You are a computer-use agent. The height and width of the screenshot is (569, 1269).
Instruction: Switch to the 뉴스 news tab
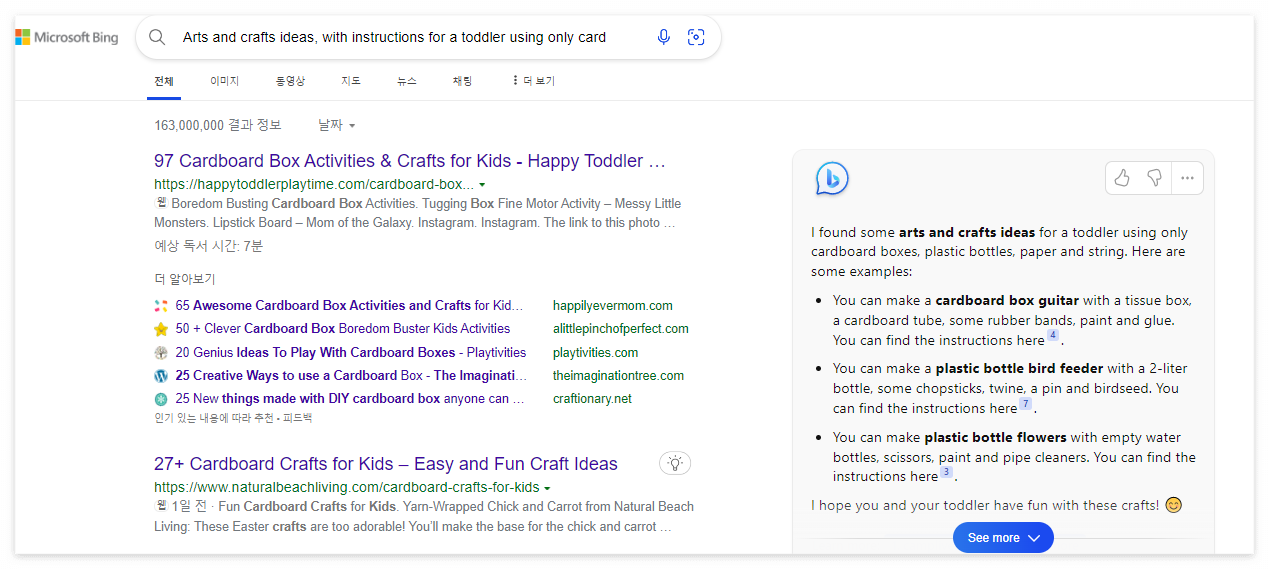coord(406,81)
